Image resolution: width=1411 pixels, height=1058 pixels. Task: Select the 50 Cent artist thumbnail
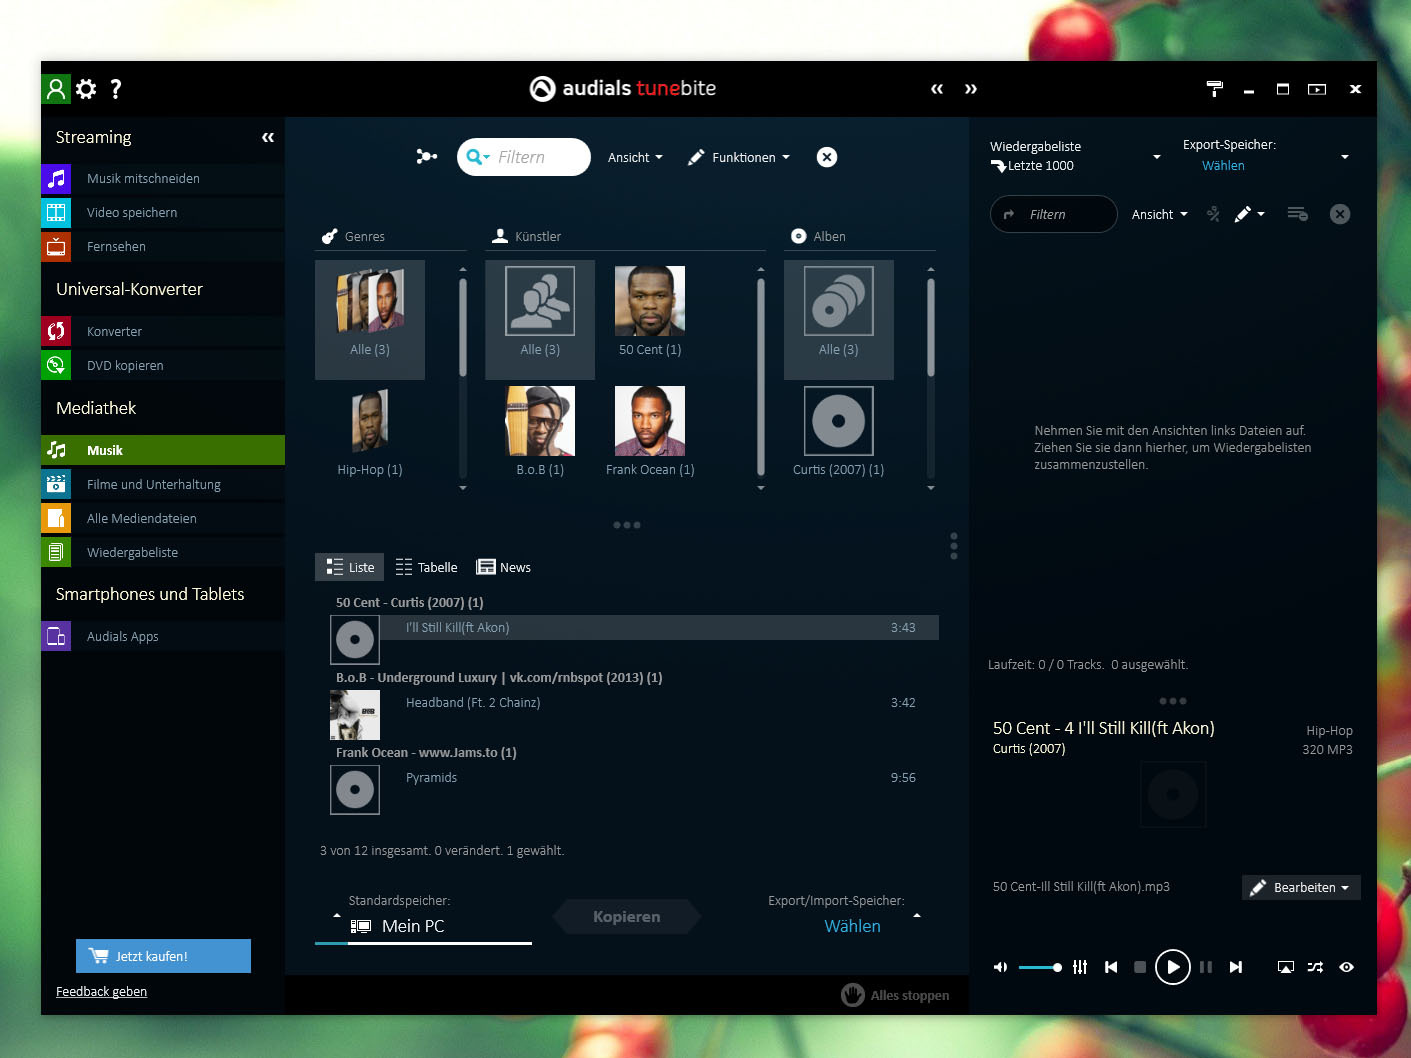650,300
